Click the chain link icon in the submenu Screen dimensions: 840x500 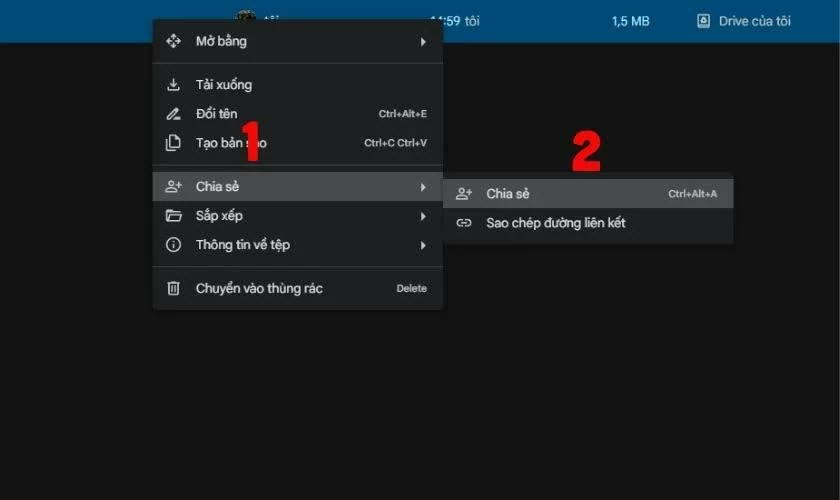(463, 223)
